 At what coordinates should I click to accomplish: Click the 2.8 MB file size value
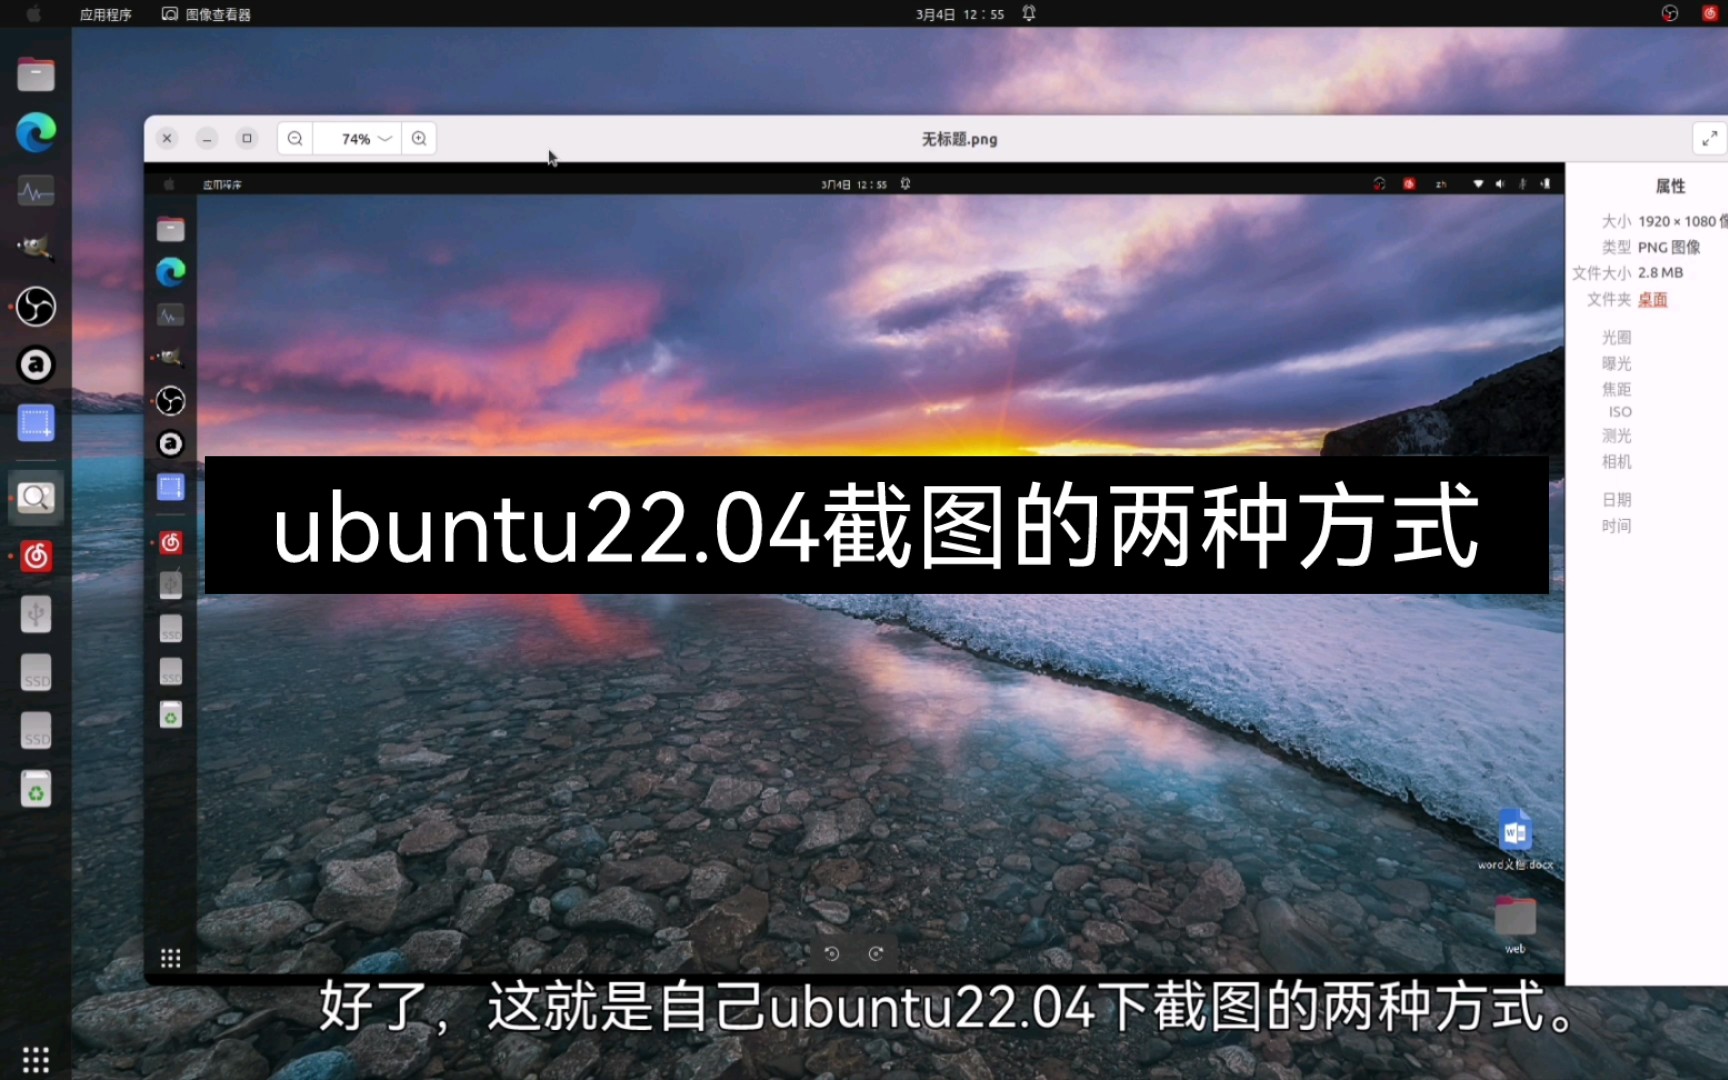1660,272
